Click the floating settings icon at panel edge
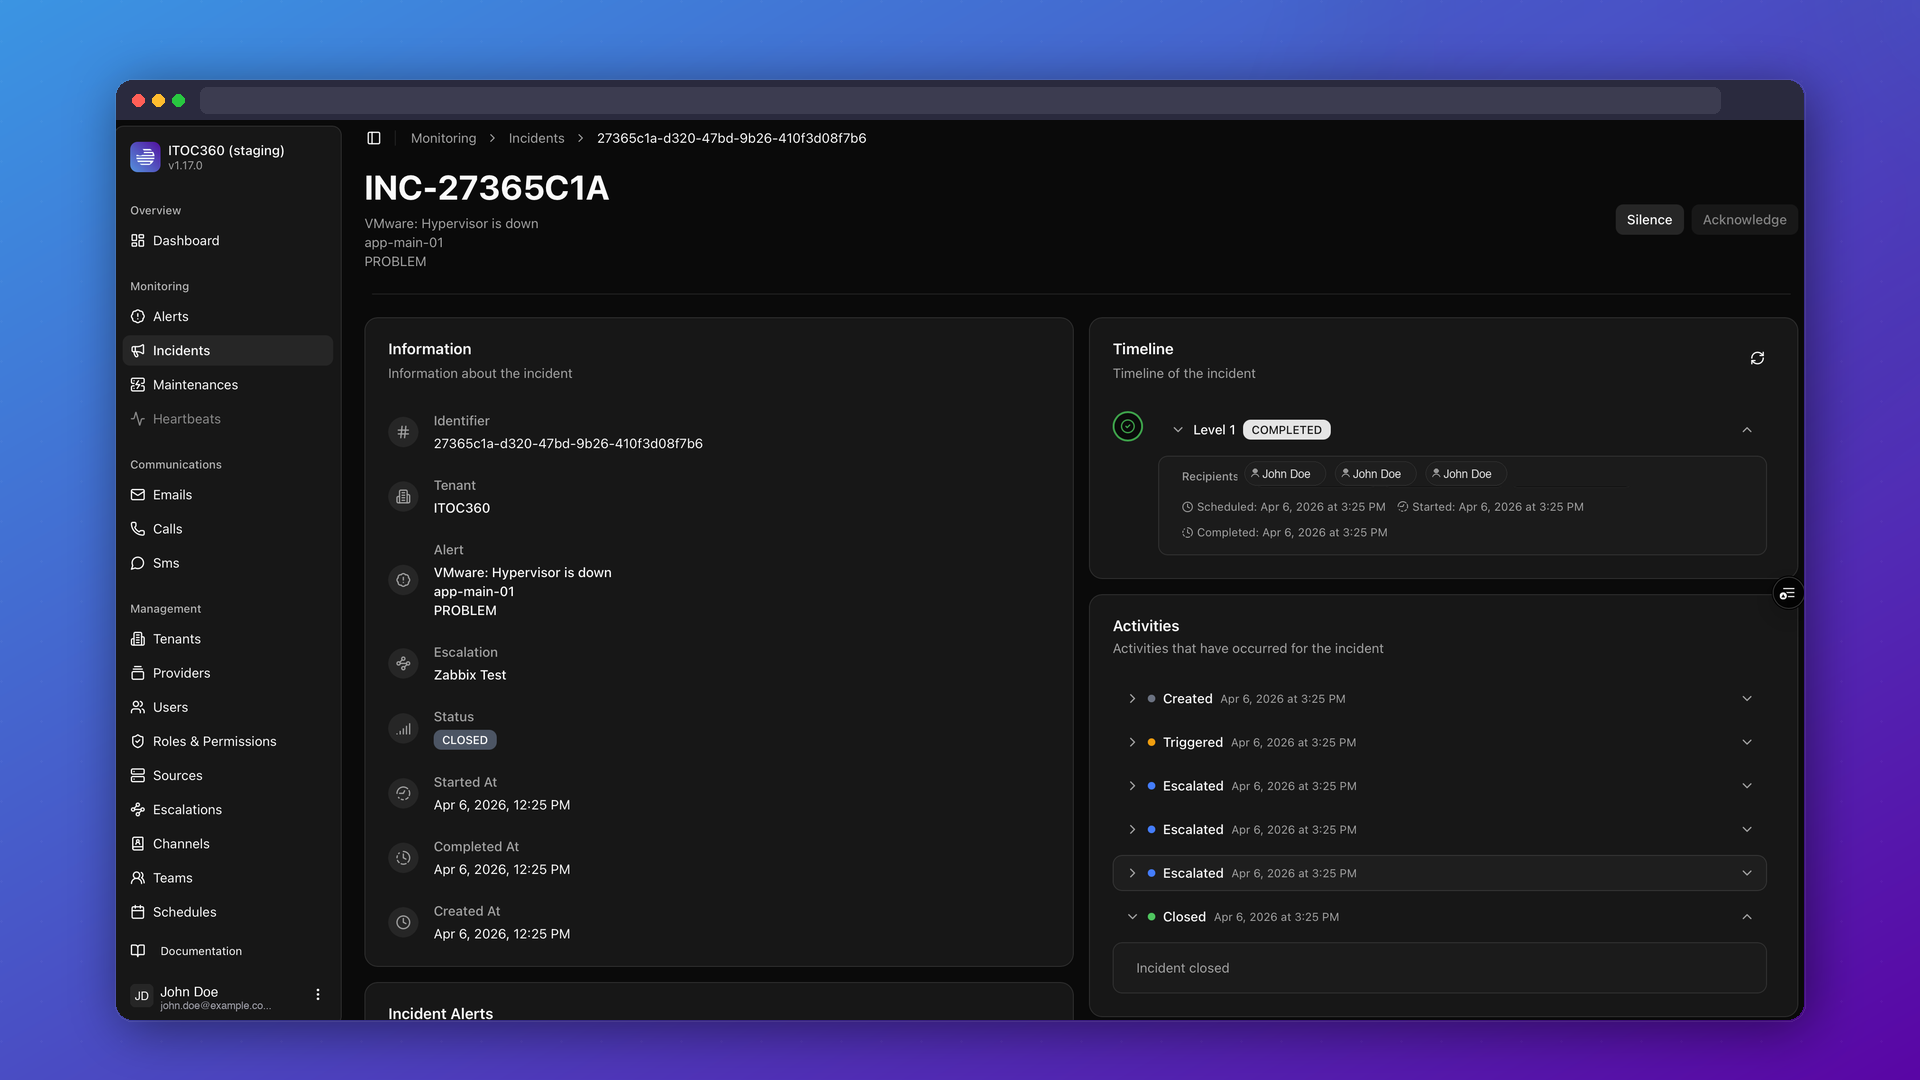The width and height of the screenshot is (1920, 1080). point(1787,594)
